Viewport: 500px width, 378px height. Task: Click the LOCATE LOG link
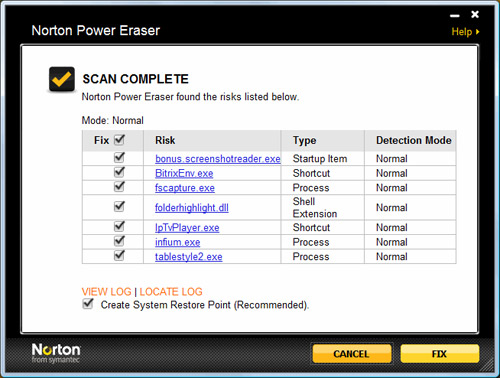[x=171, y=292]
